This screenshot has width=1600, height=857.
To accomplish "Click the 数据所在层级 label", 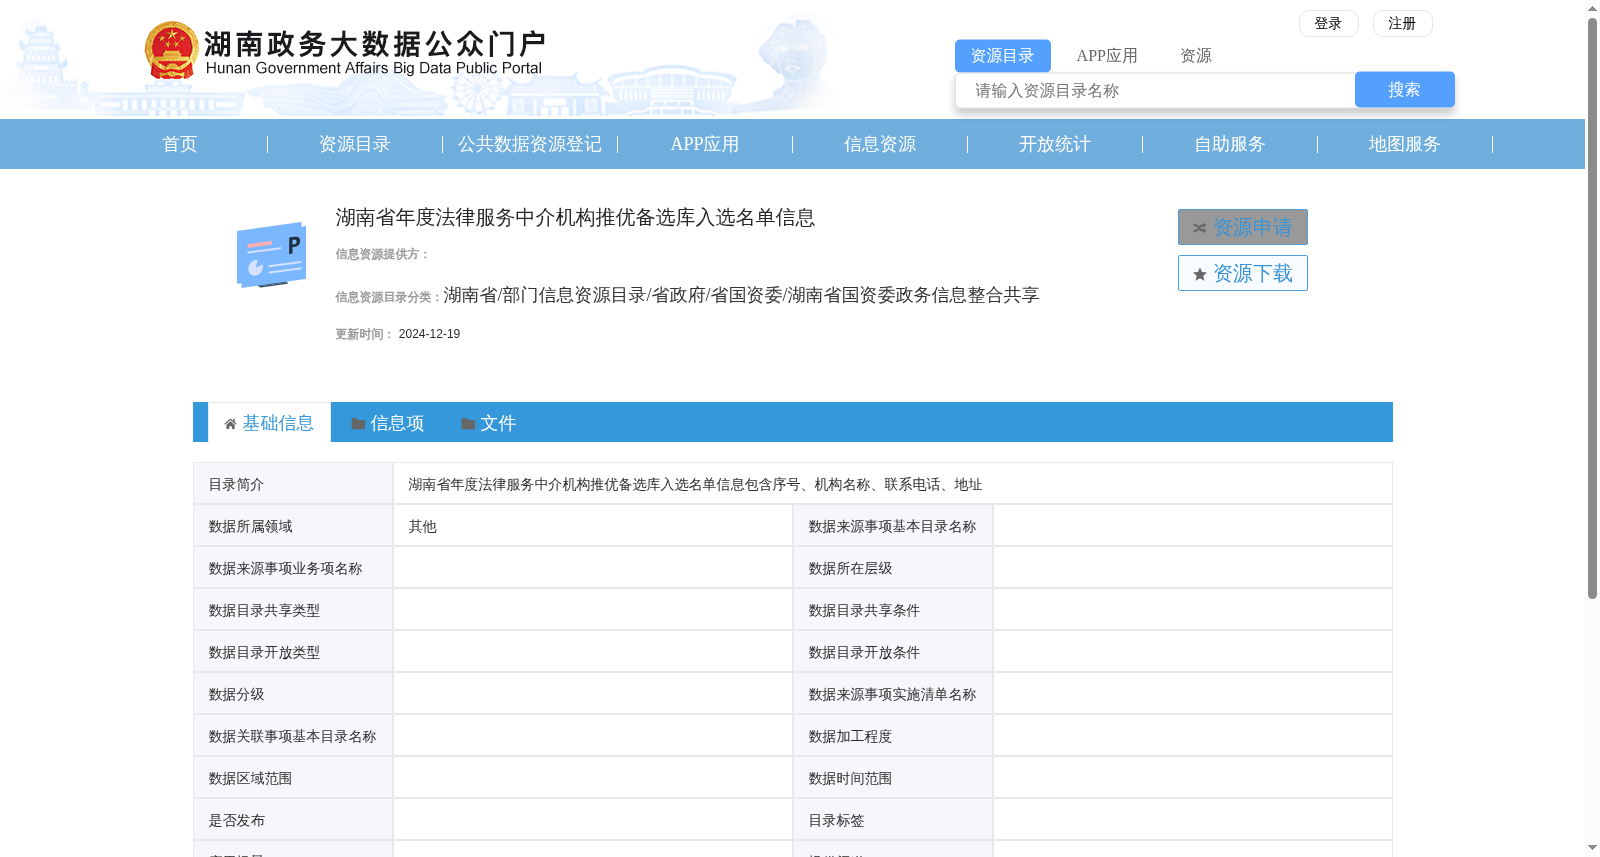I will coord(850,568).
